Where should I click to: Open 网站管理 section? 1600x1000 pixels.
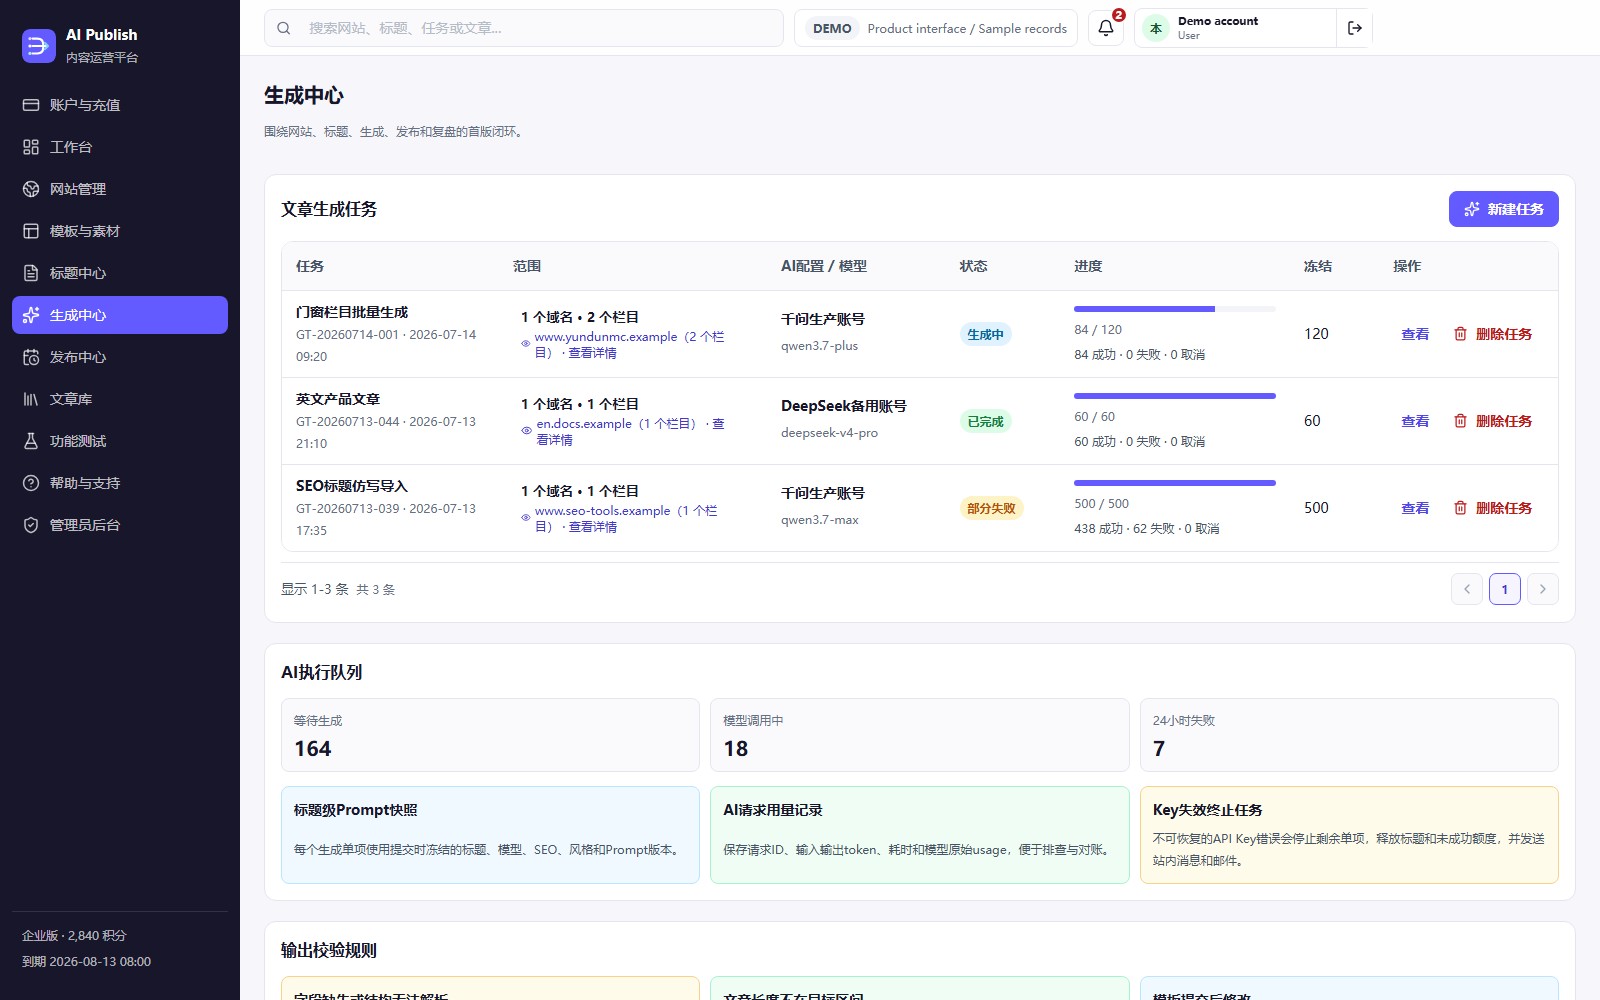click(120, 189)
